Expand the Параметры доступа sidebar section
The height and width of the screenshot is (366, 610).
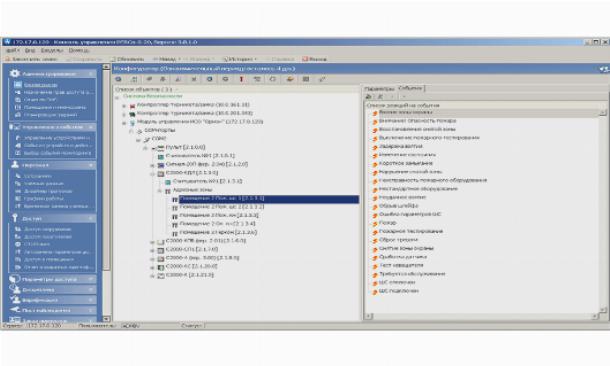[x=91, y=279]
